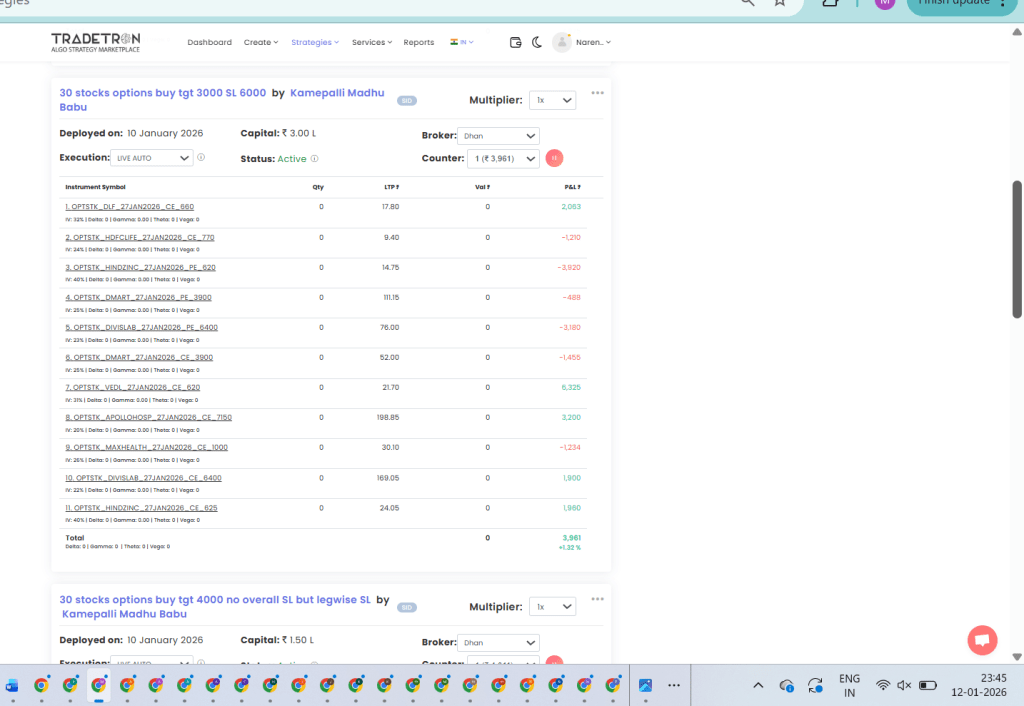Click the muted speaker icon in system tray
Screen dimensions: 1024x706
click(904, 685)
